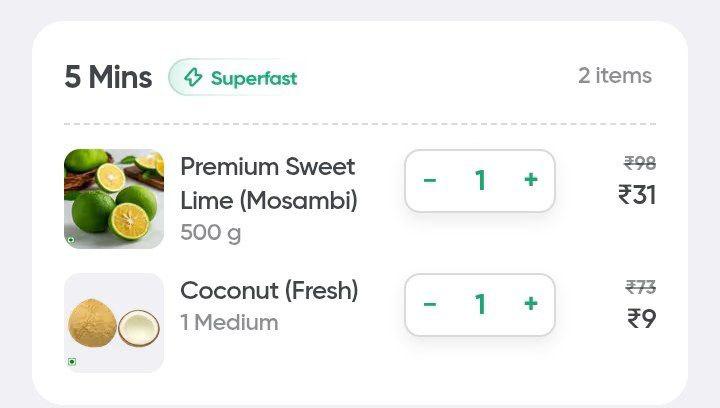Click the 2 items count label
Screen dimensions: 720x408
(x=614, y=76)
